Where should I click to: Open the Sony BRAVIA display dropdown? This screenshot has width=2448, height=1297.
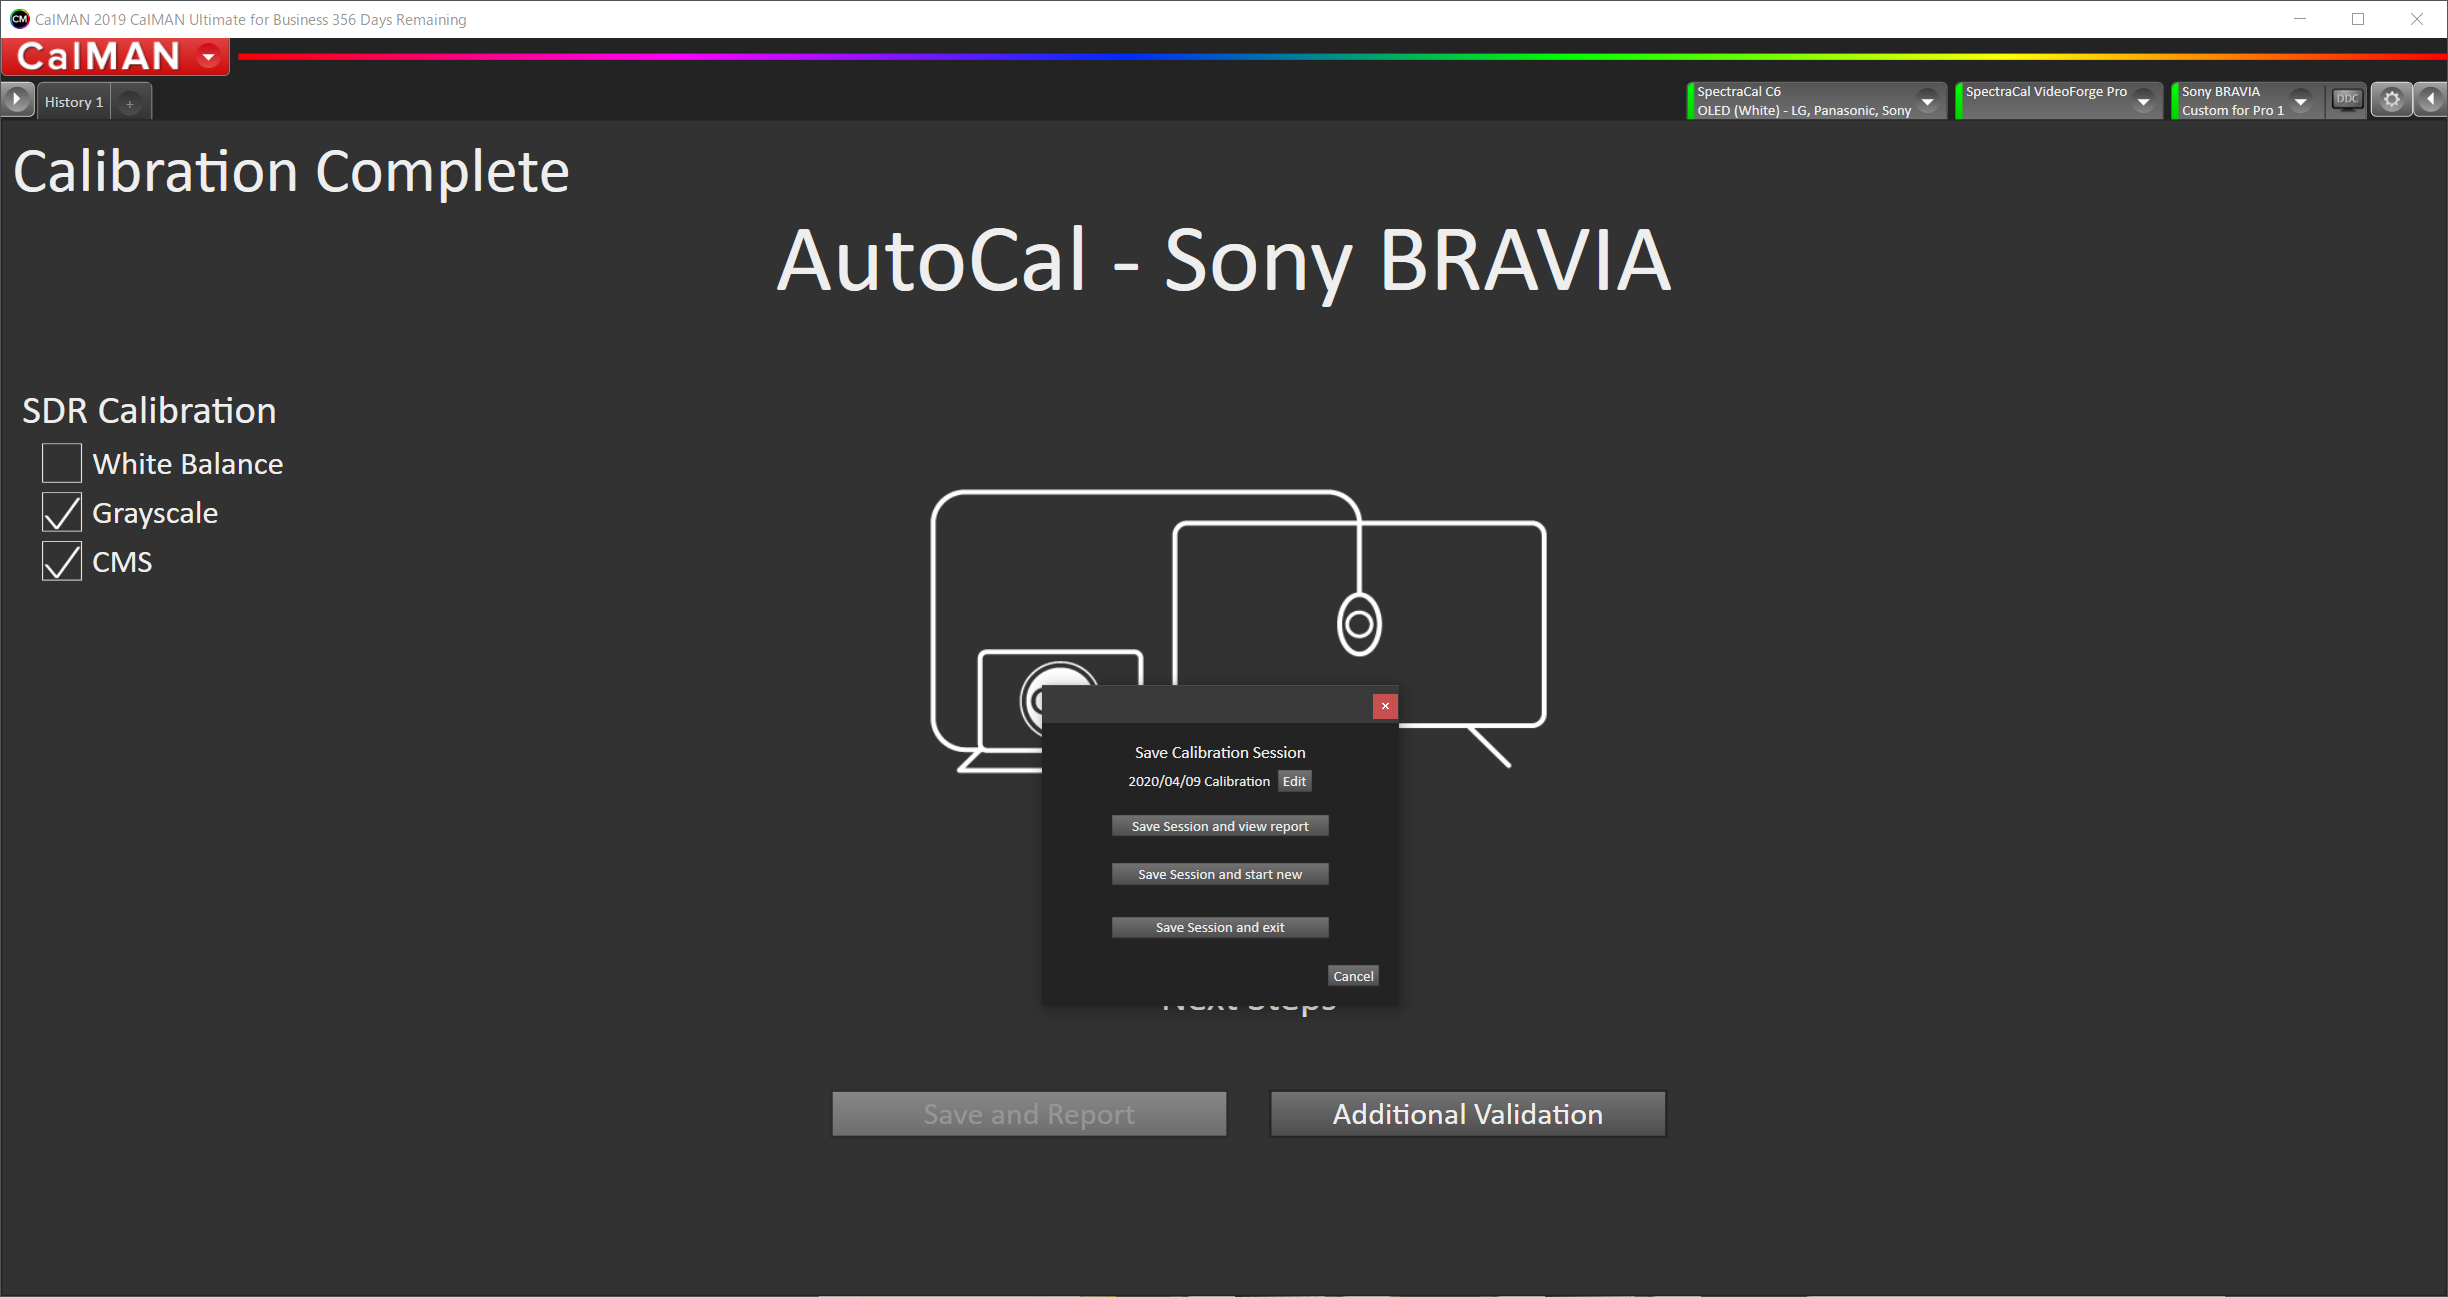click(x=2301, y=101)
